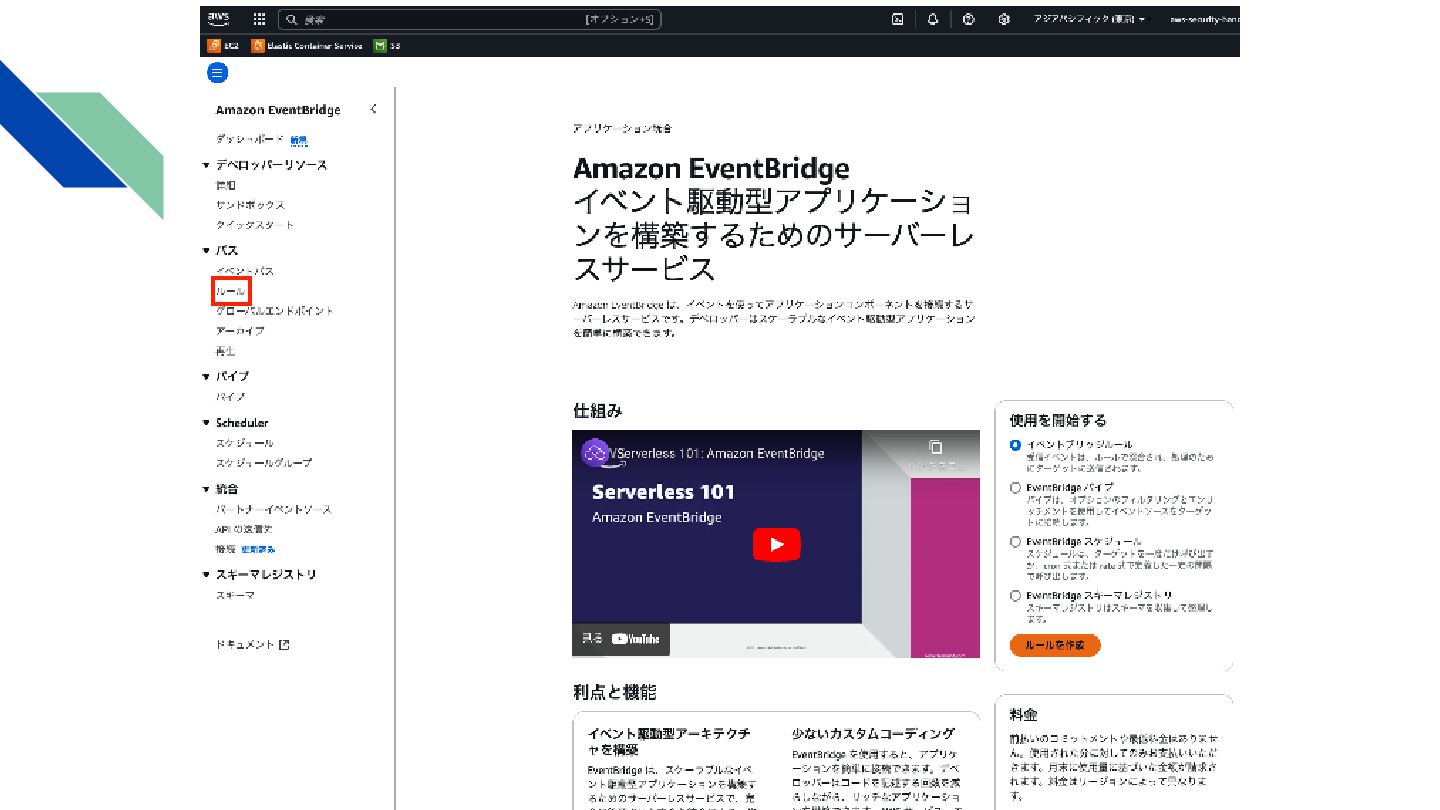Click the copy link icon on the video
The width and height of the screenshot is (1440, 810).
[935, 447]
